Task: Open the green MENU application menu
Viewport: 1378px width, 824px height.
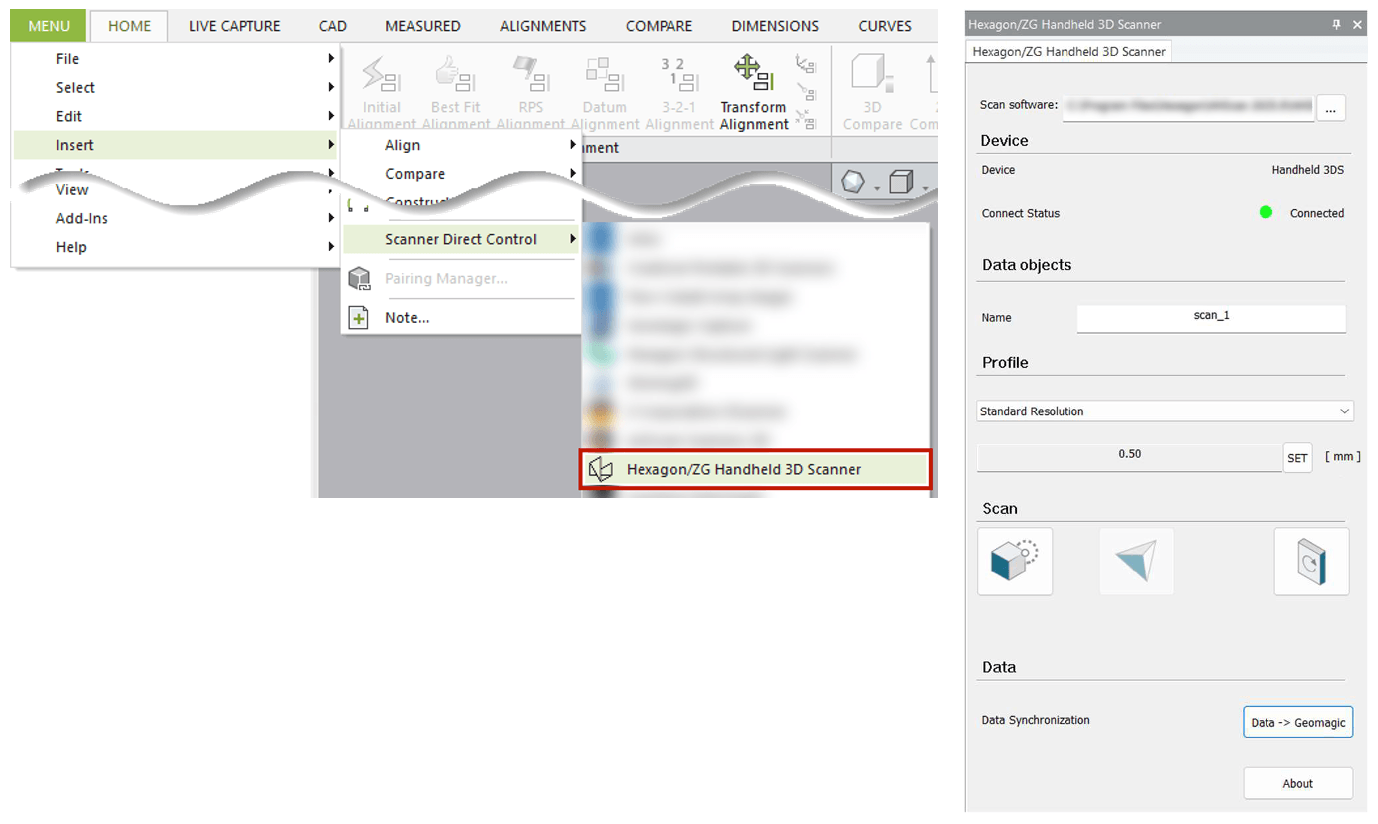Action: click(x=49, y=26)
